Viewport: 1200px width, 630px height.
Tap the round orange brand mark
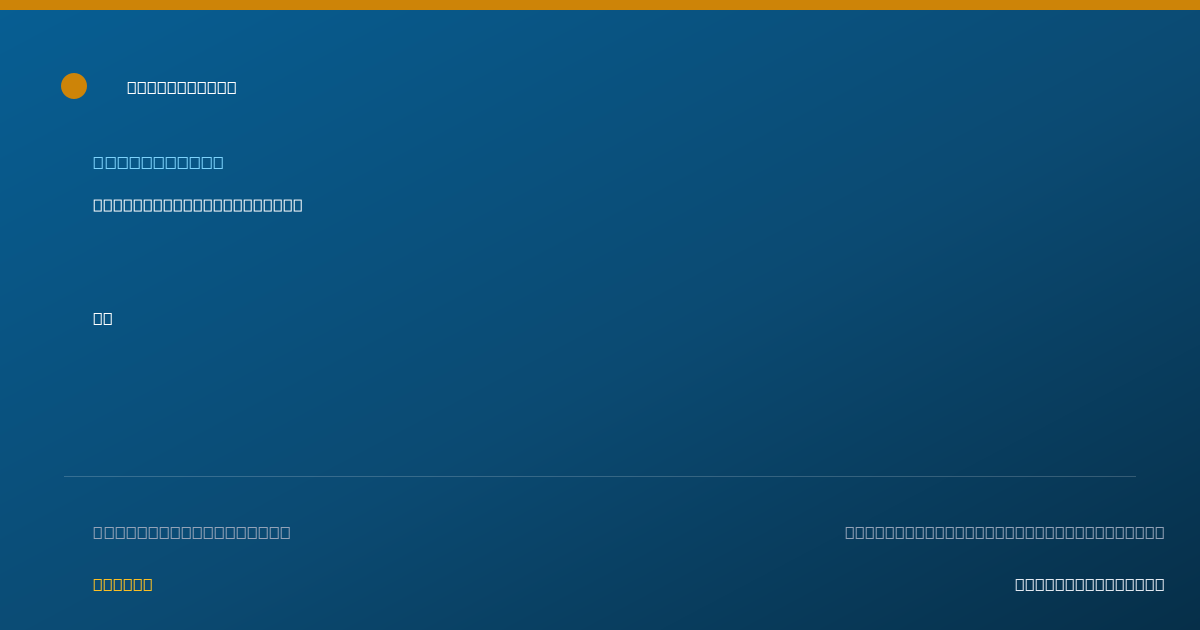74,86
